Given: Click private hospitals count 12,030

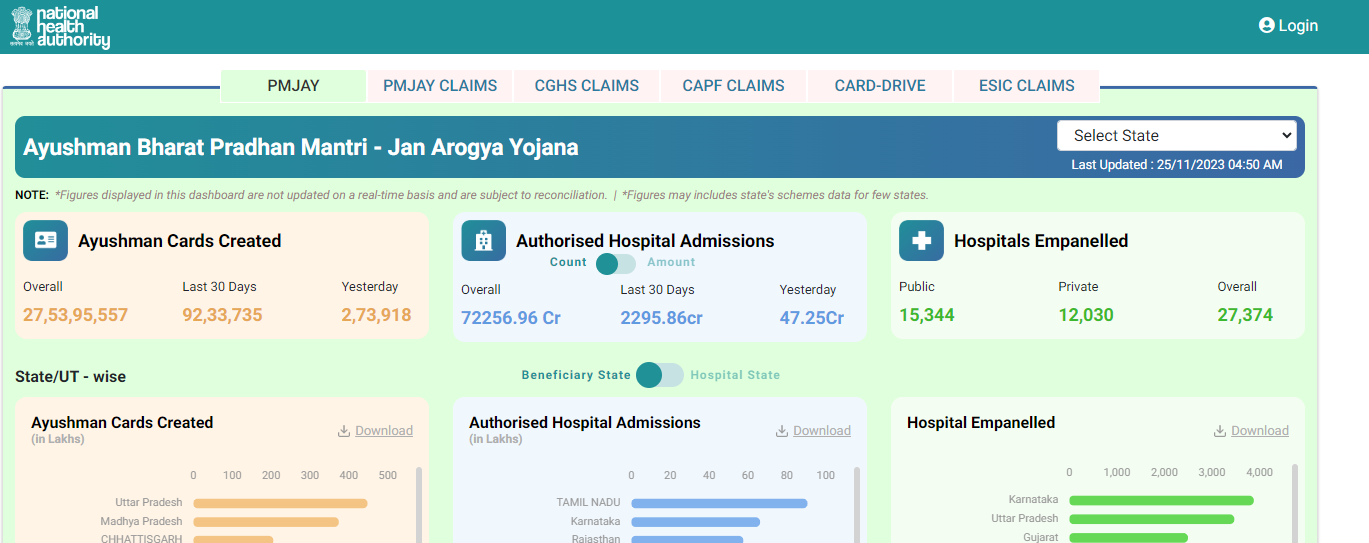Looking at the screenshot, I should (x=1086, y=315).
